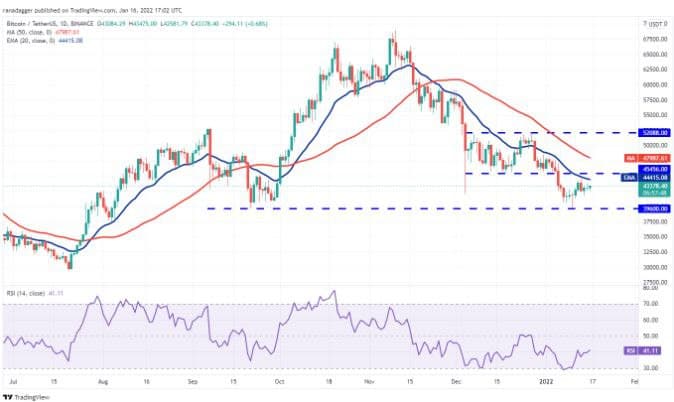Click the Aug date label on time axis
The height and width of the screenshot is (402, 674).
click(x=102, y=381)
